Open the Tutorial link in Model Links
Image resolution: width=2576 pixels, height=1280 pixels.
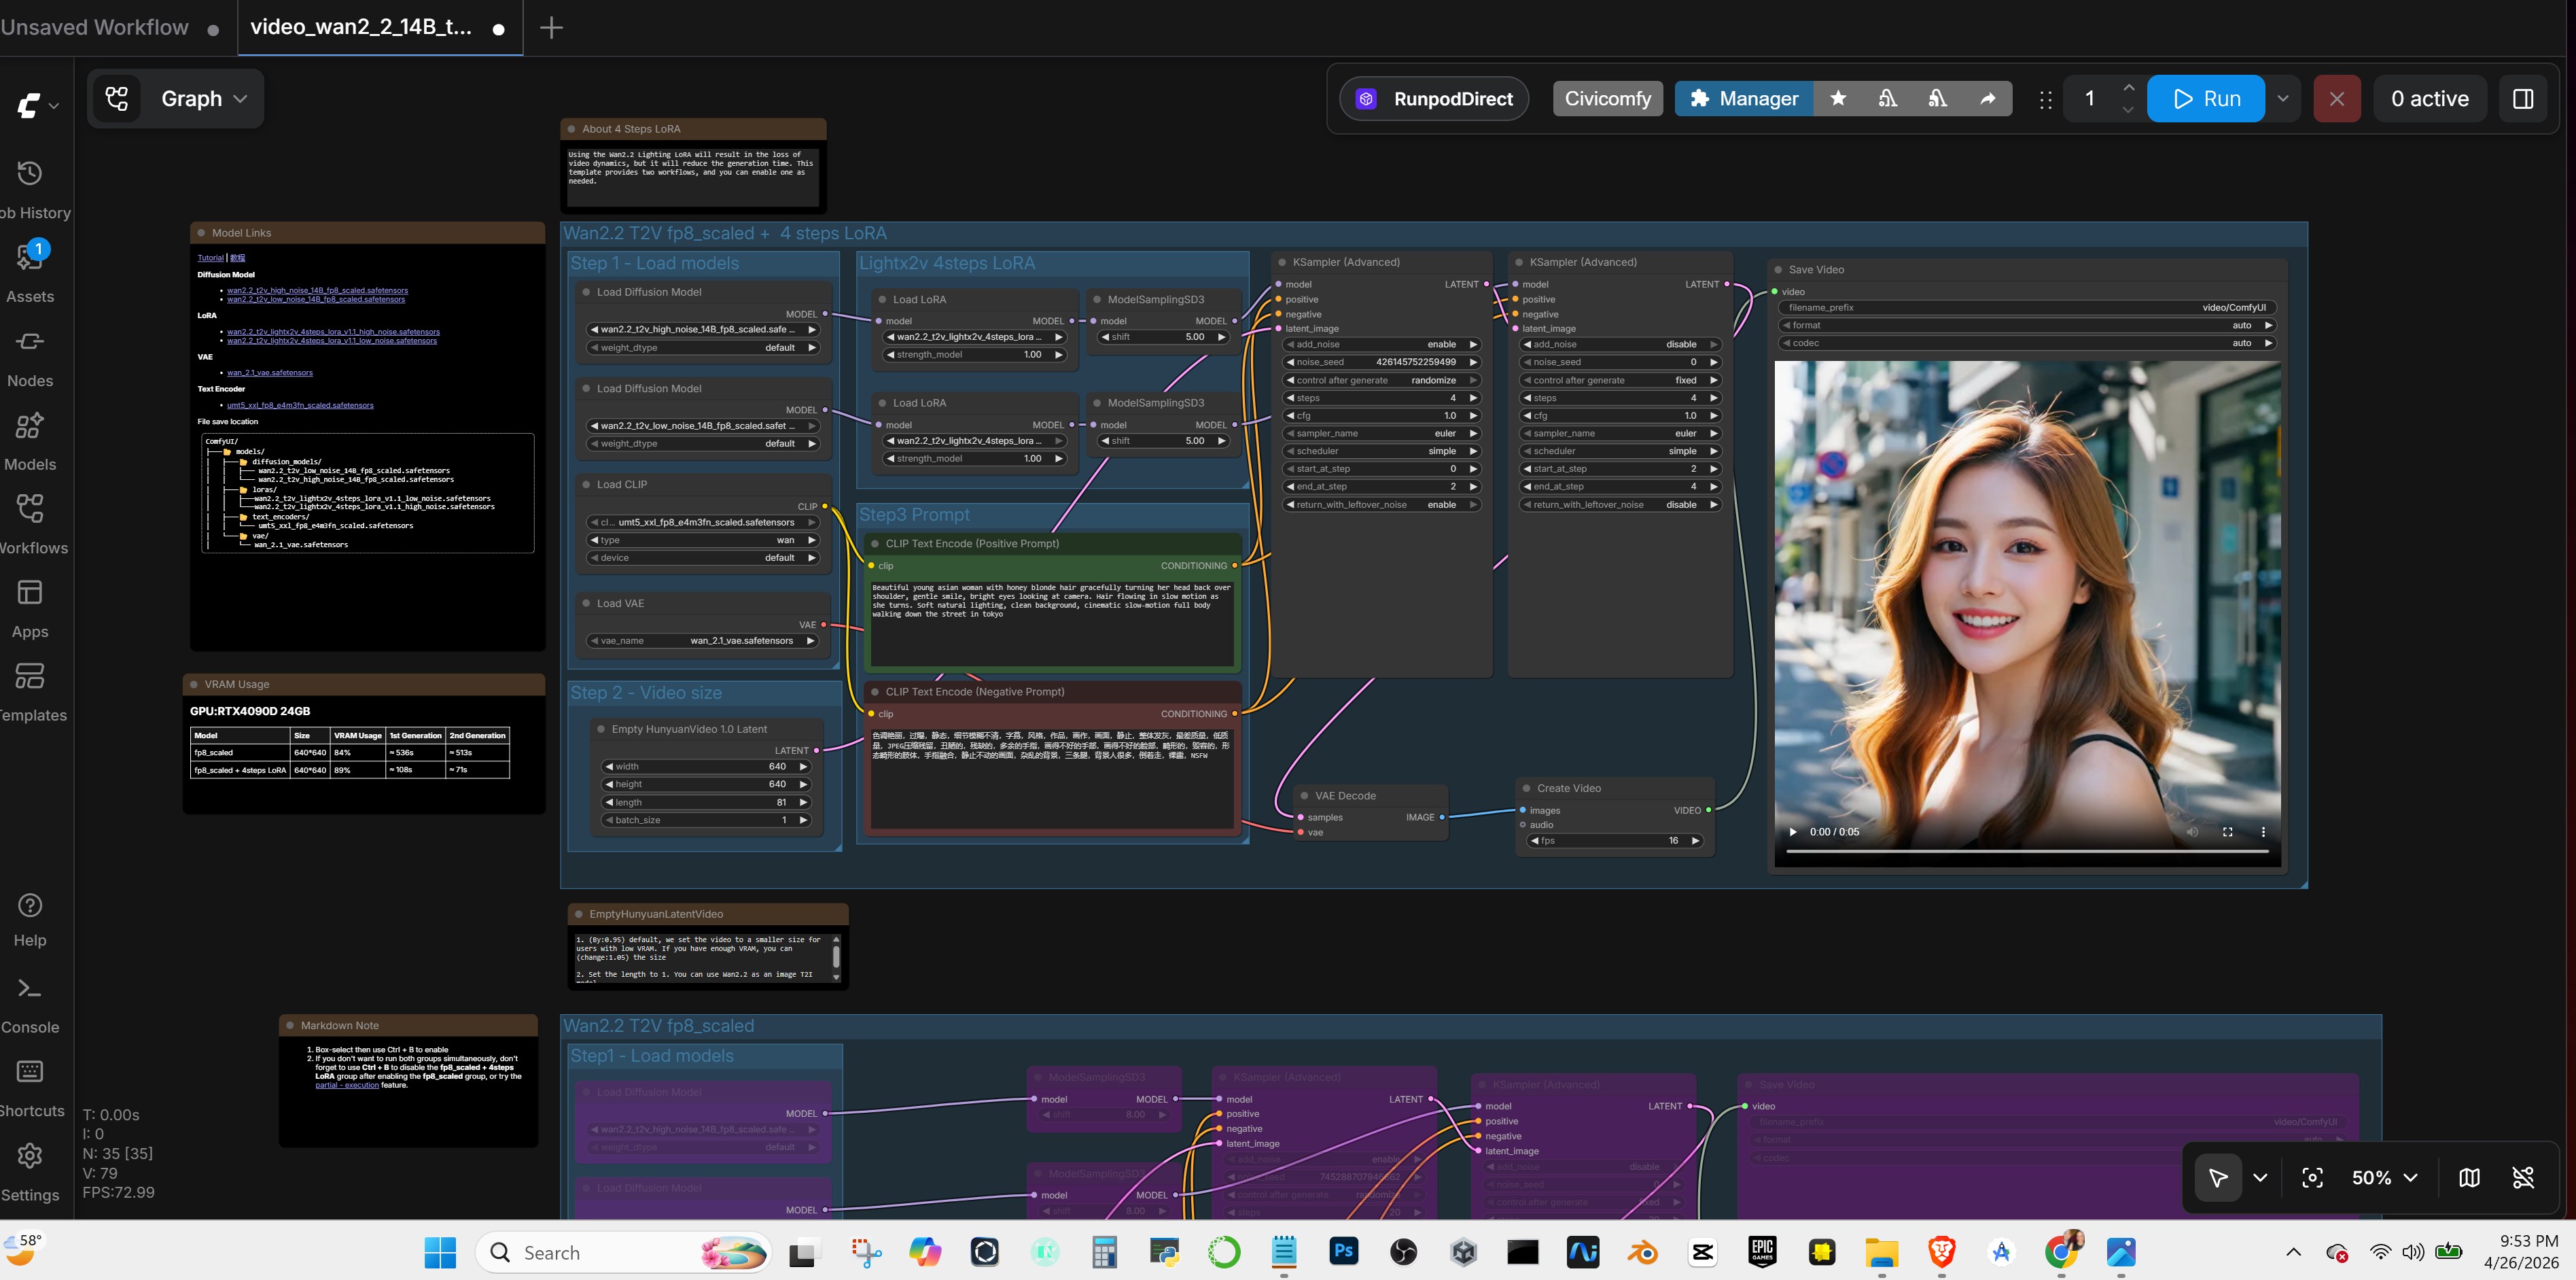pos(211,258)
